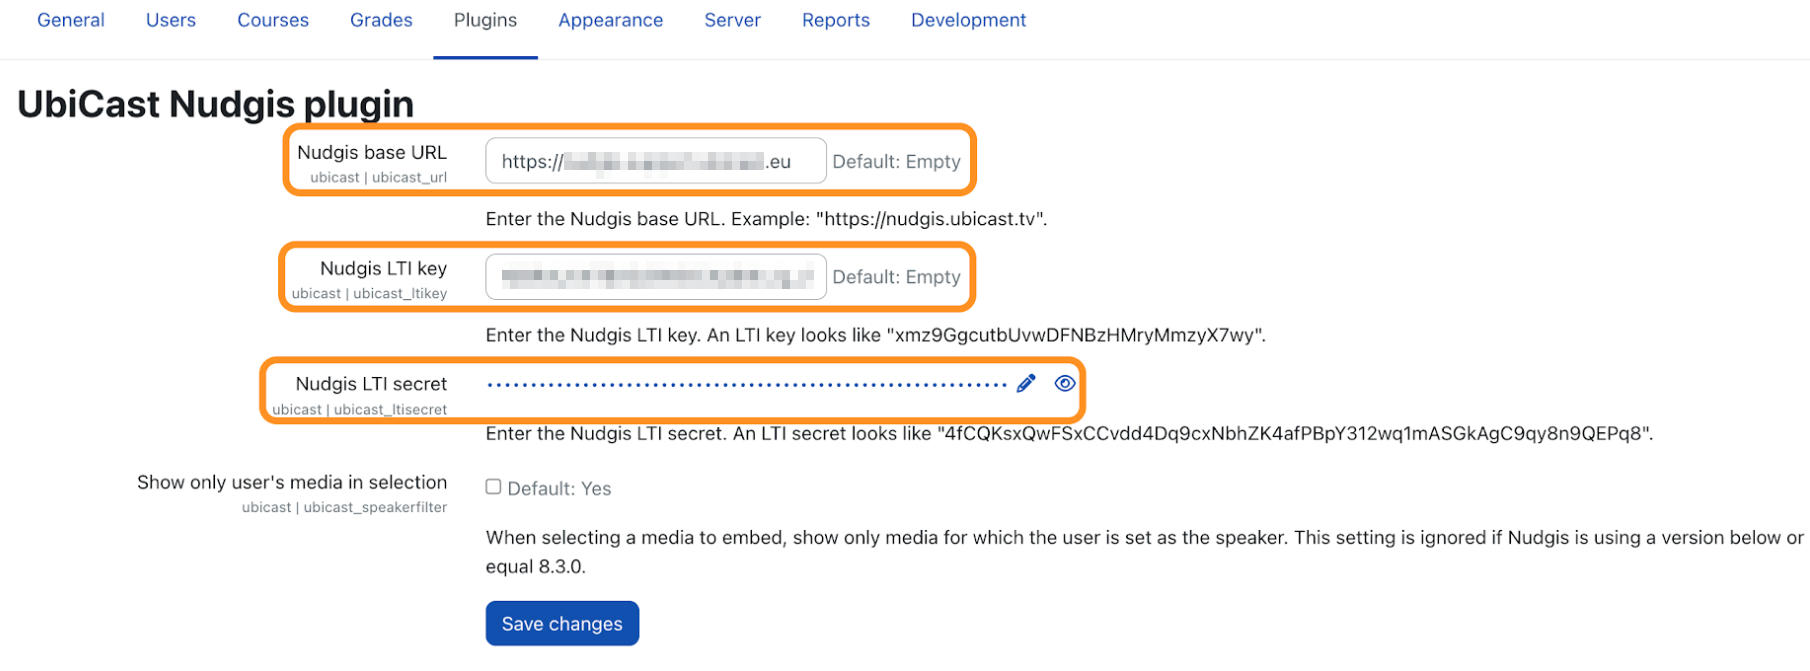Click the "Enter the Nudgis LTI key" description
The width and height of the screenshot is (1810, 671).
[876, 335]
